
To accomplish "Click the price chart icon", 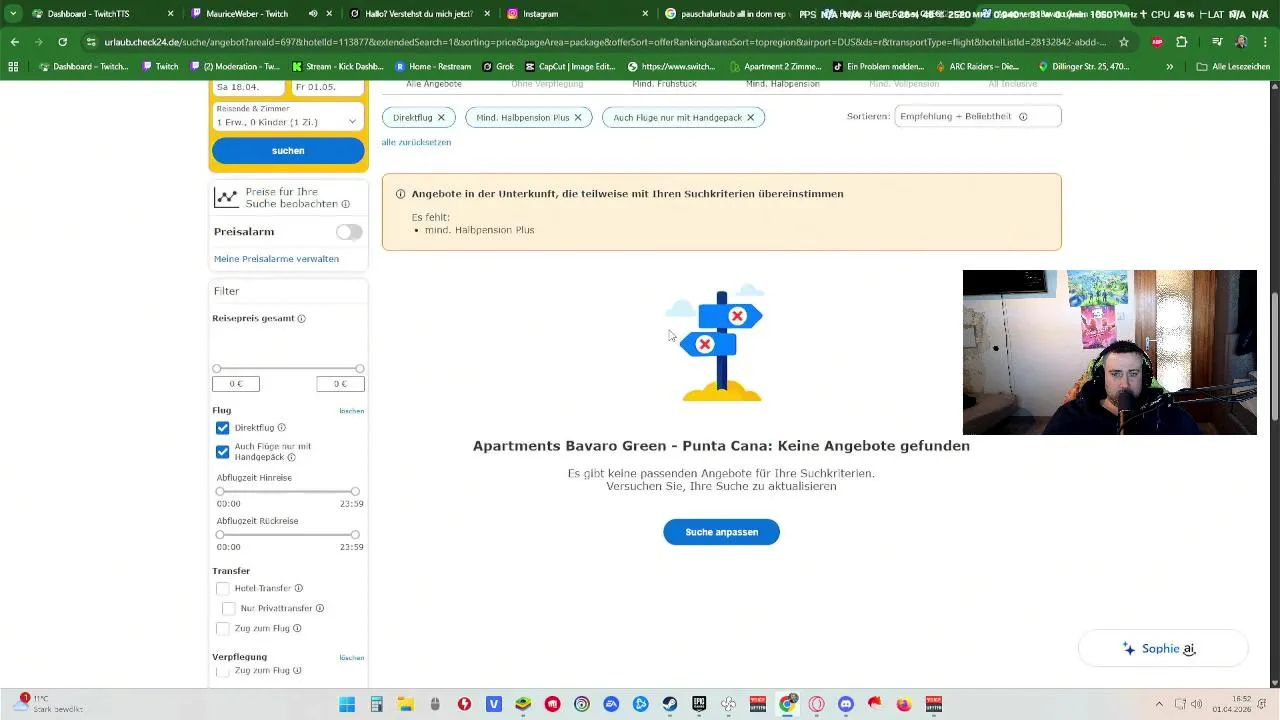I will click(x=227, y=197).
